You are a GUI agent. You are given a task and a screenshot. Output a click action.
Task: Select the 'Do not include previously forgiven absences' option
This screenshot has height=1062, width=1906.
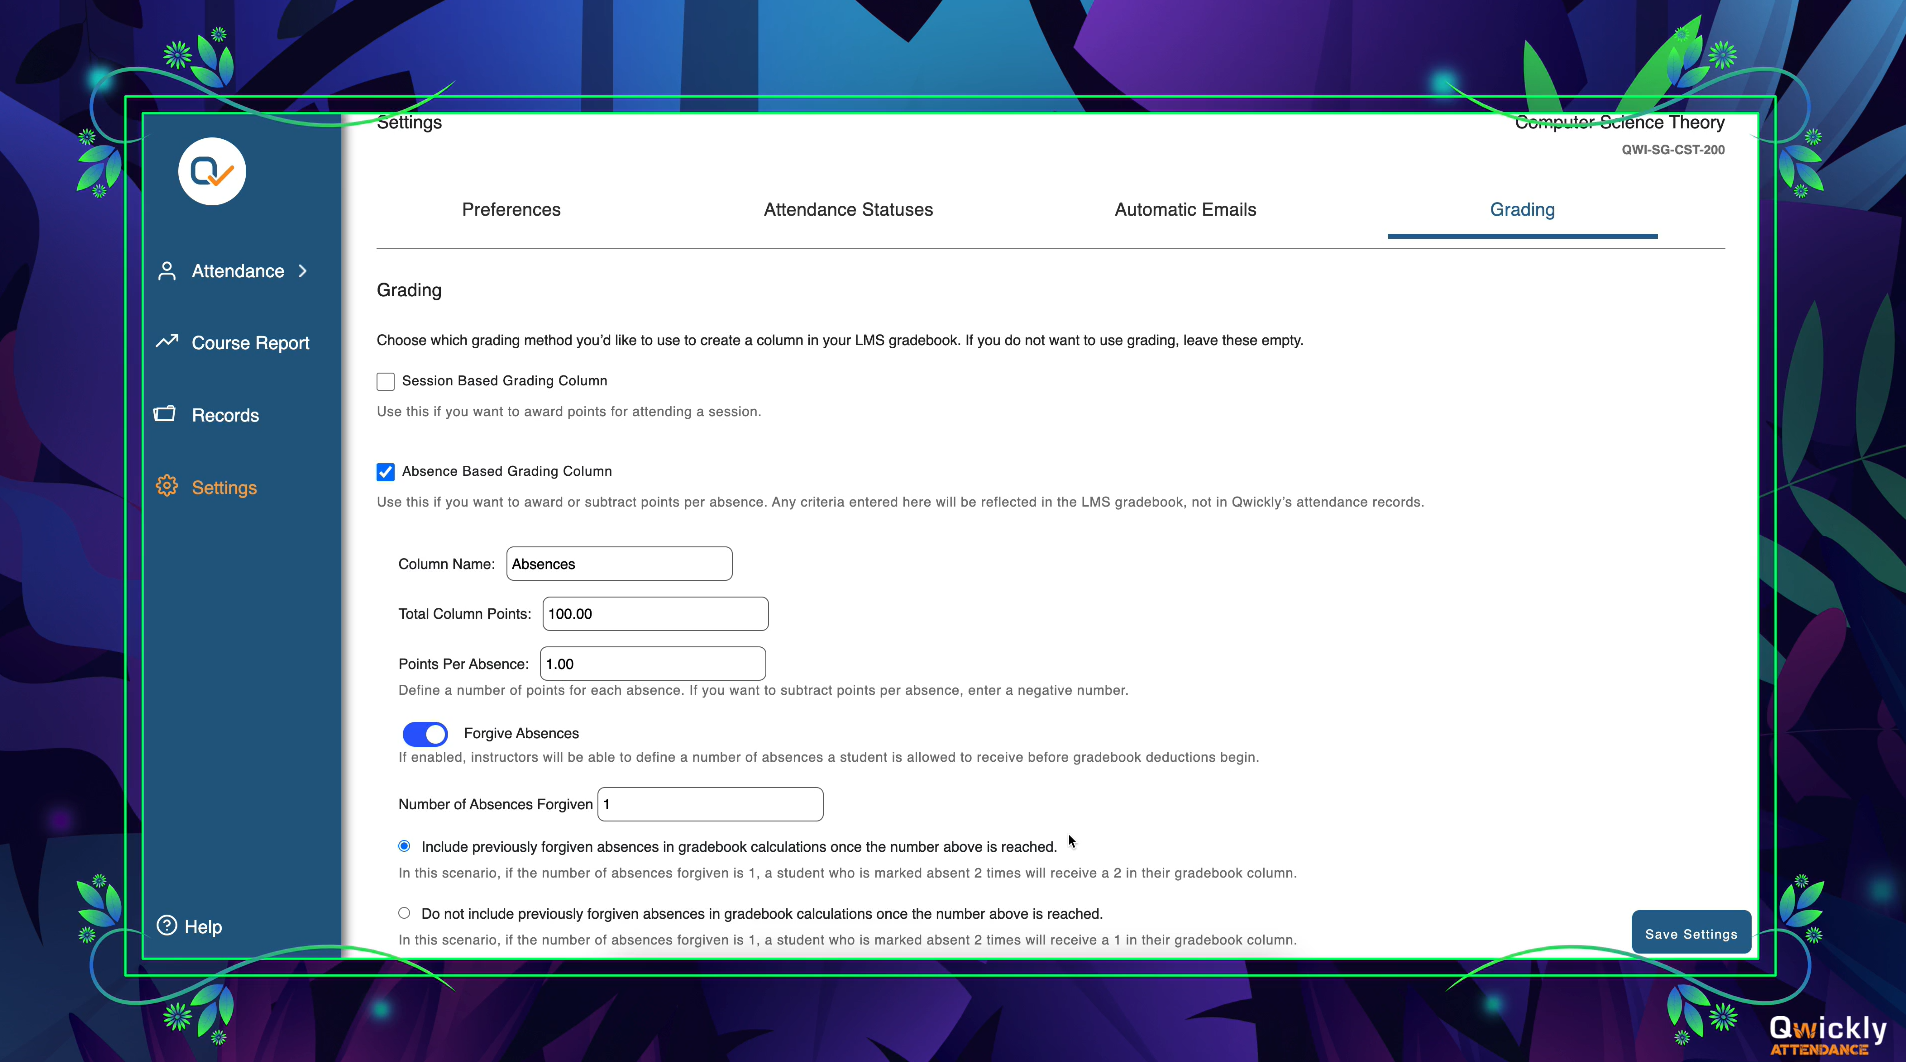point(404,913)
